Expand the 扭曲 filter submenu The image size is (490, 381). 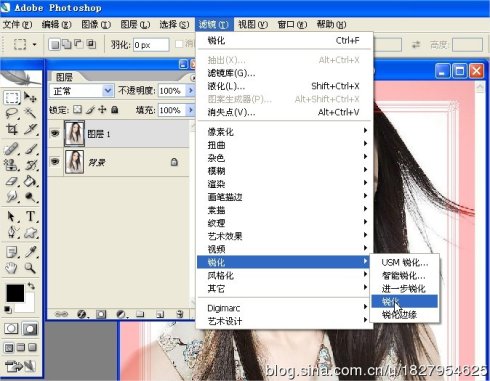coord(285,145)
